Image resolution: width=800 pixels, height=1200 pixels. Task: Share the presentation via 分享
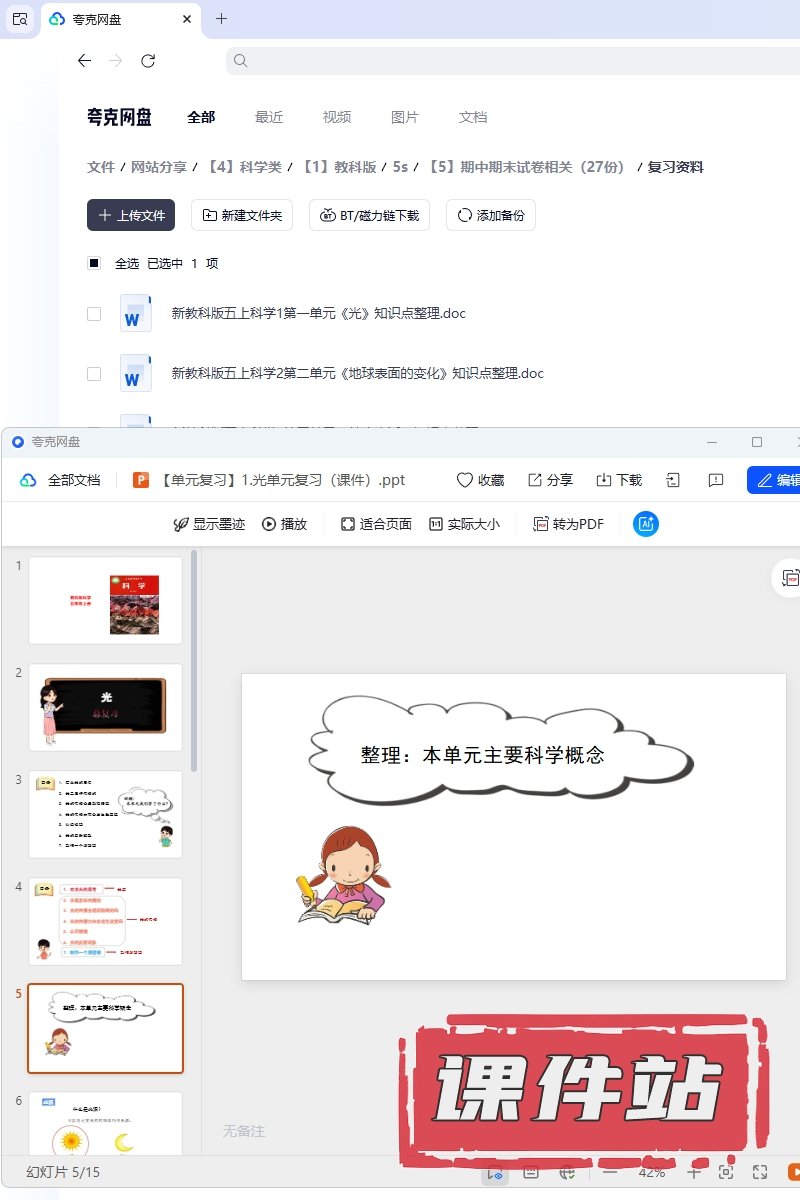[x=550, y=480]
